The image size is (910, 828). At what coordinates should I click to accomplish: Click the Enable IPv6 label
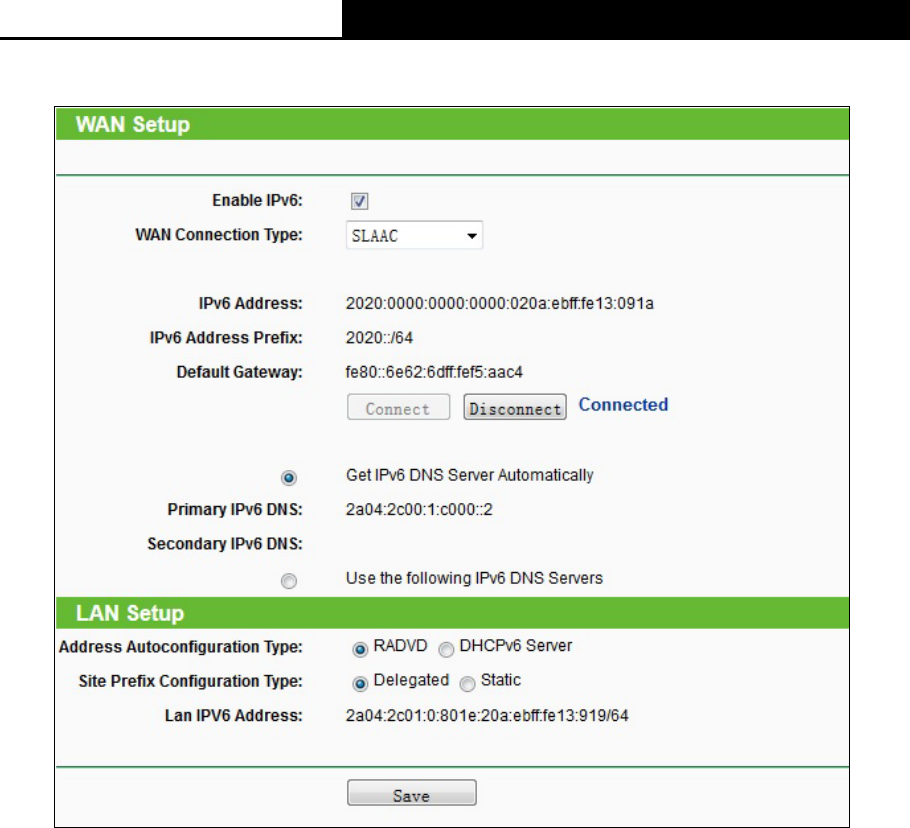point(257,200)
